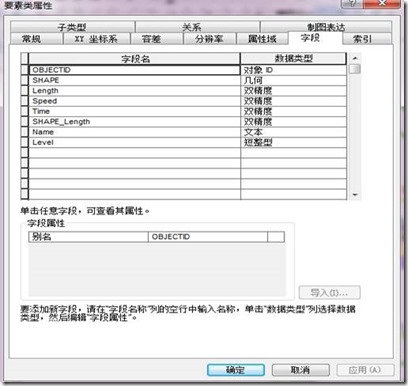
Task: Open the 制图表达 tab
Action: (x=326, y=27)
